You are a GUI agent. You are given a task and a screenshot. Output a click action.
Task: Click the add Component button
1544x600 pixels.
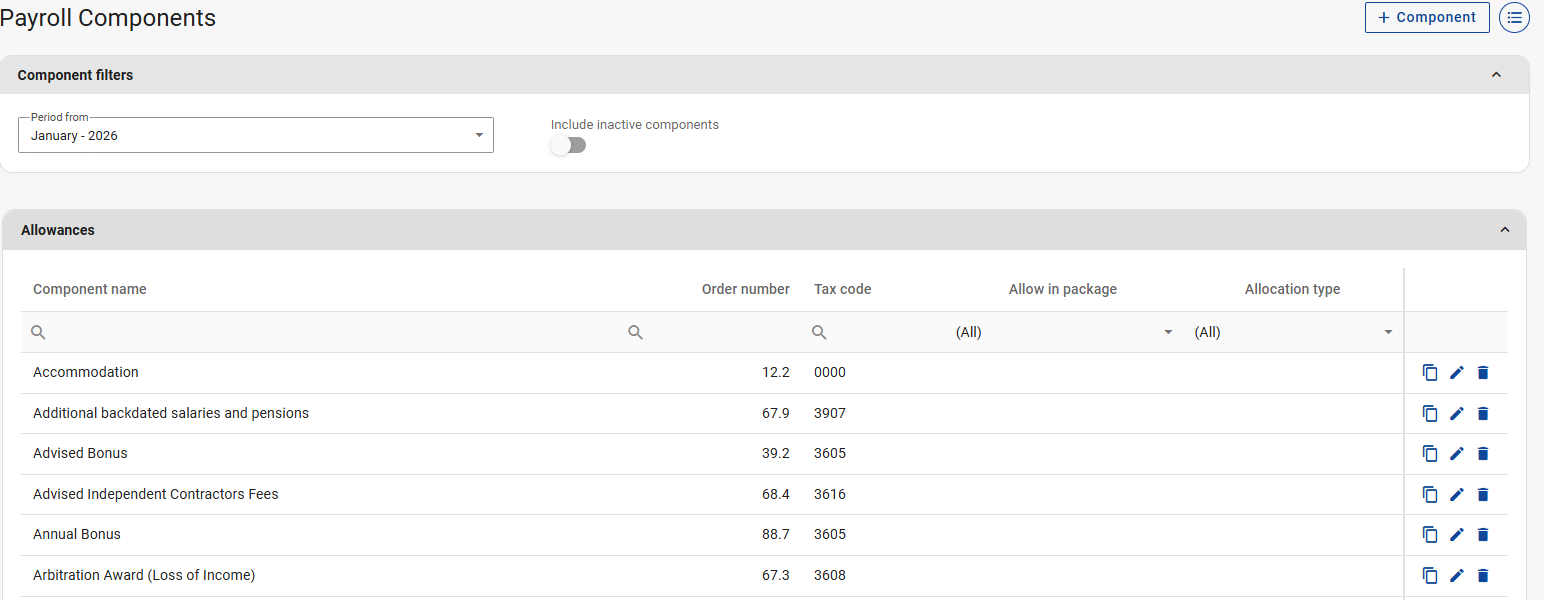1426,17
